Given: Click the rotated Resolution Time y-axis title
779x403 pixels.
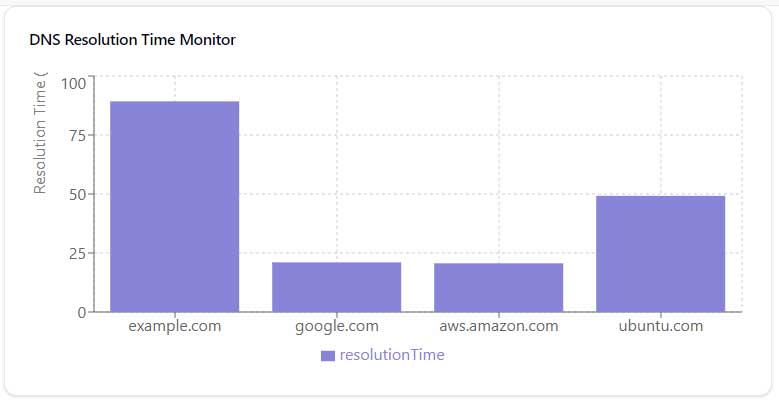Looking at the screenshot, I should [x=40, y=134].
